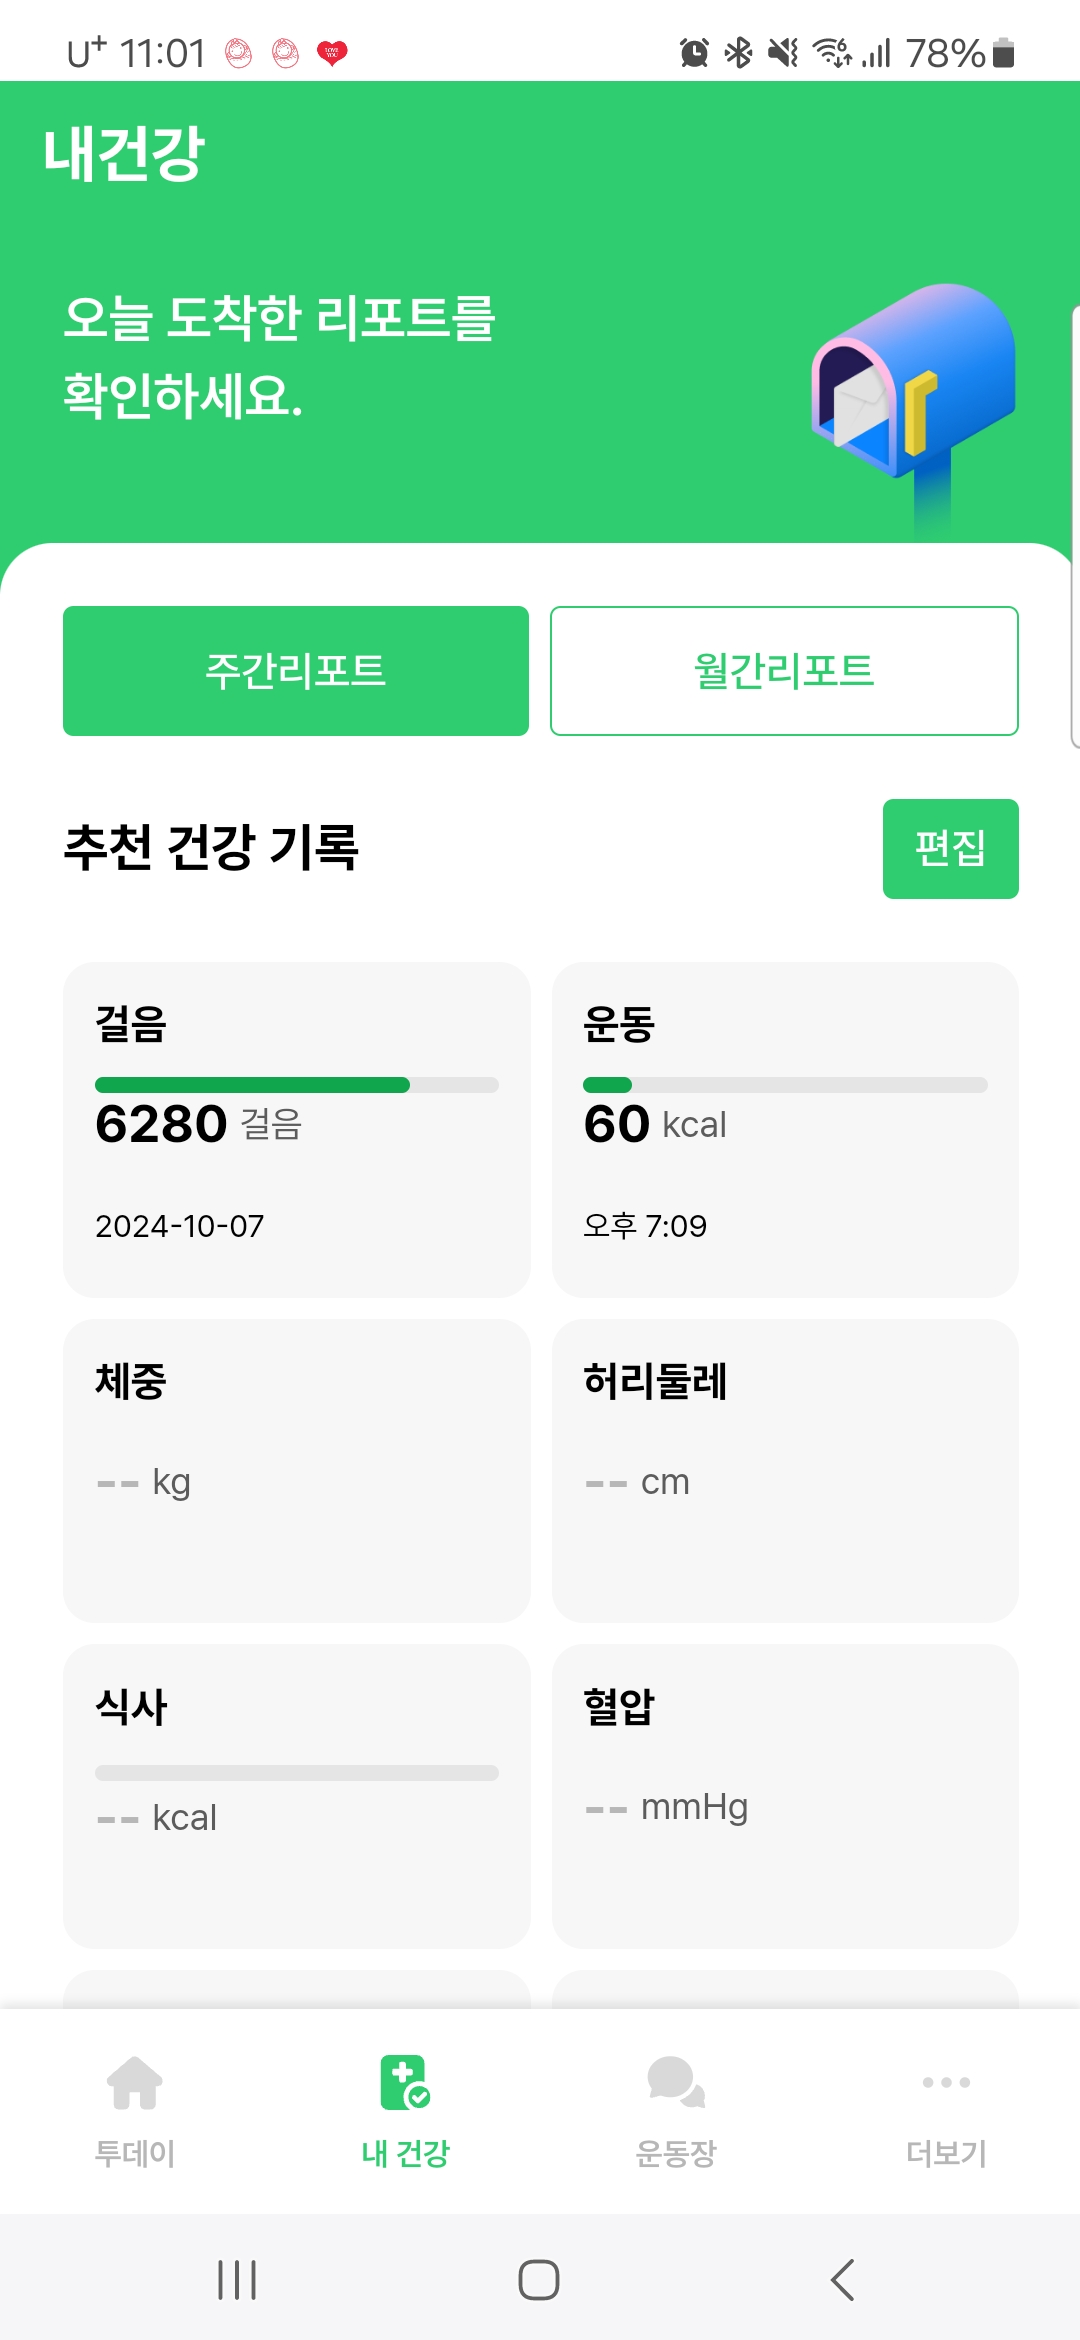Open the 체중 weight card
The width and height of the screenshot is (1080, 2340).
(296, 1470)
